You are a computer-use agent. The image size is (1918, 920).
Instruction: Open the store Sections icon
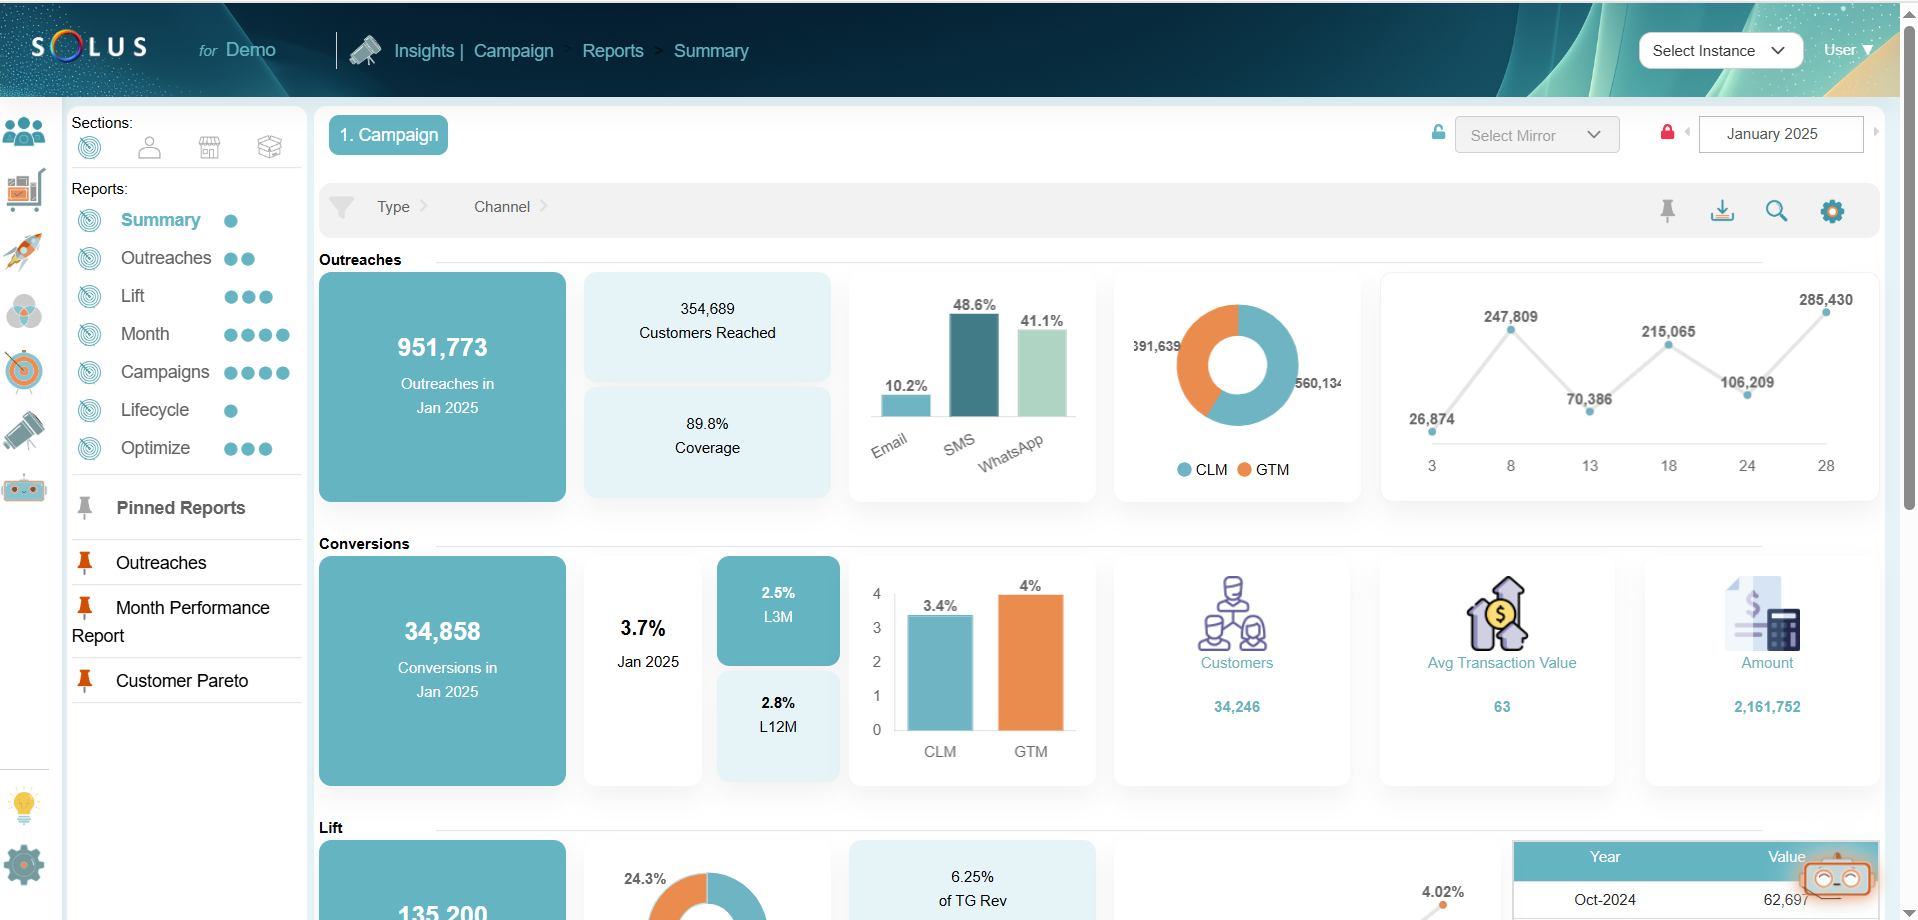click(x=209, y=147)
